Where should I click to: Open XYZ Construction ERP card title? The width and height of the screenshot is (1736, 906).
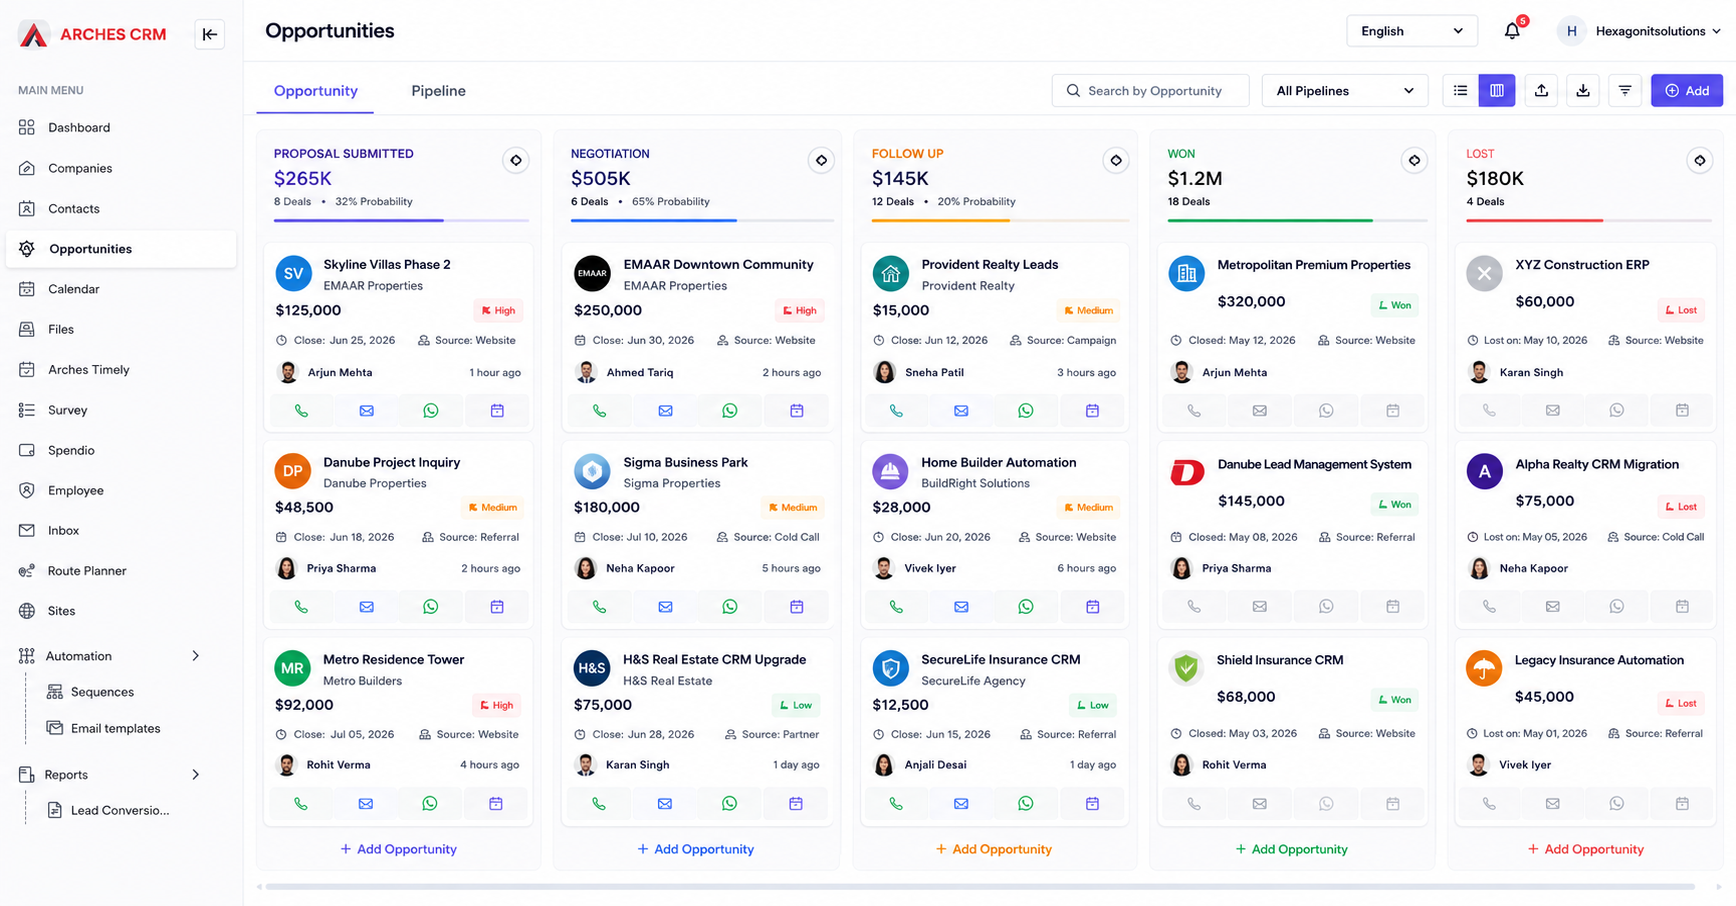[x=1582, y=265]
